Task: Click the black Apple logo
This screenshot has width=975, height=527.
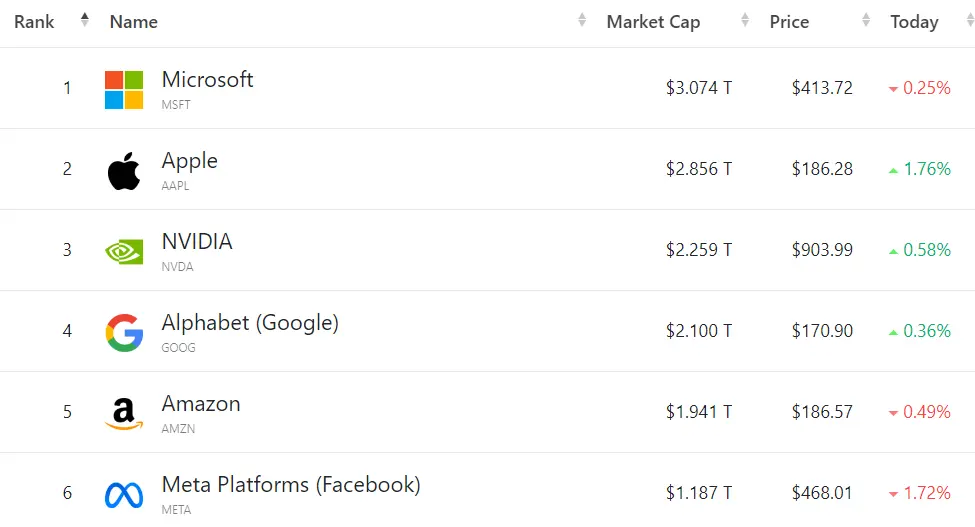Action: pyautogui.click(x=124, y=171)
